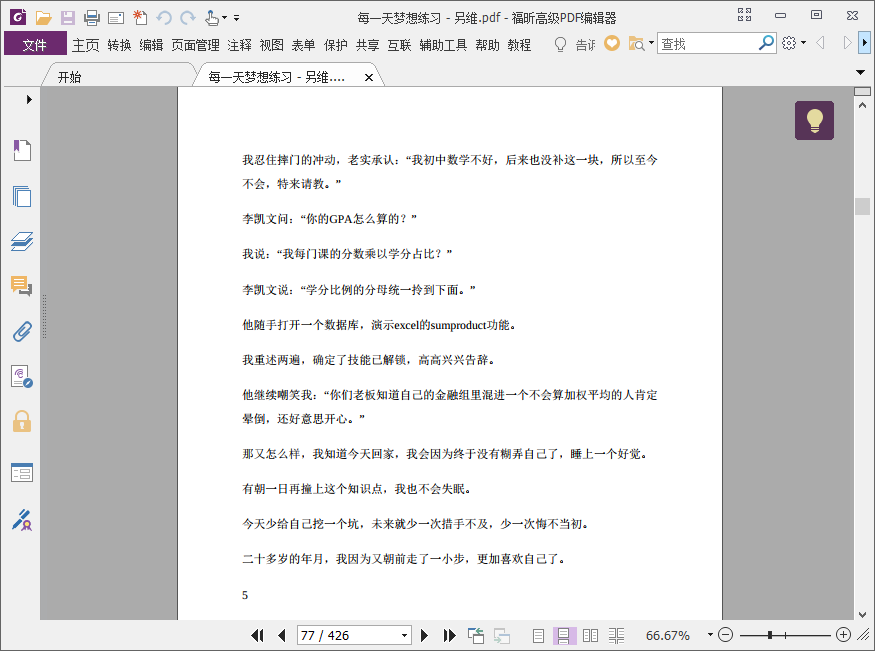Go to the previous page

tap(282, 635)
